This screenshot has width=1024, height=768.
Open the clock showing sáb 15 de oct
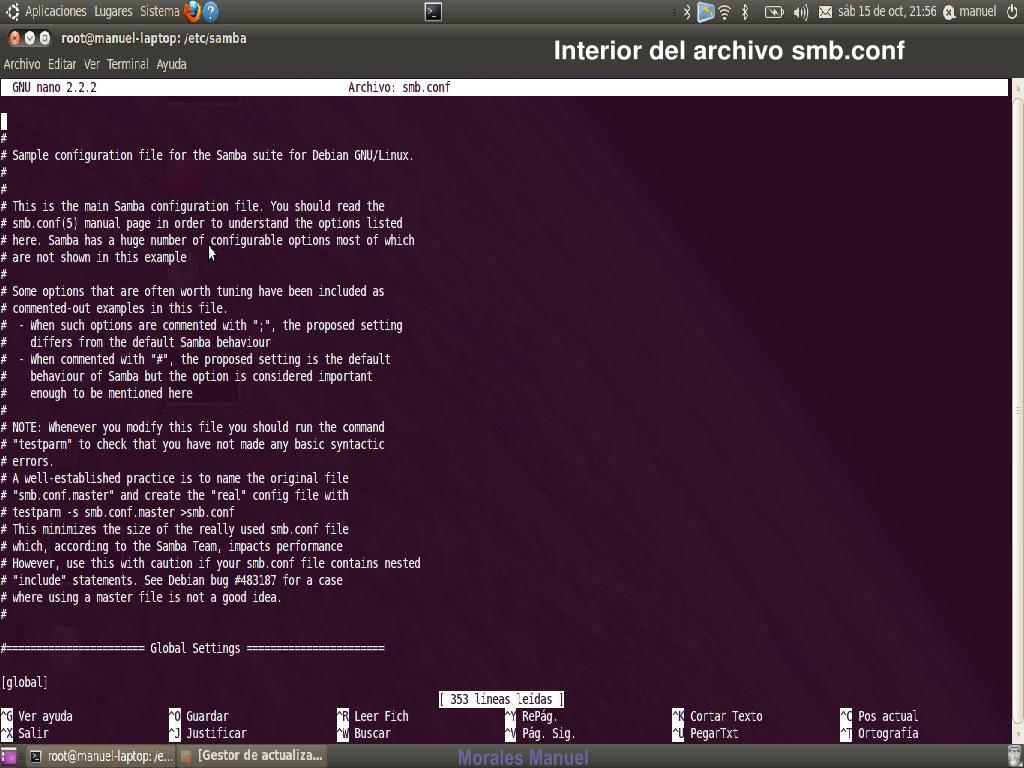pyautogui.click(x=887, y=12)
